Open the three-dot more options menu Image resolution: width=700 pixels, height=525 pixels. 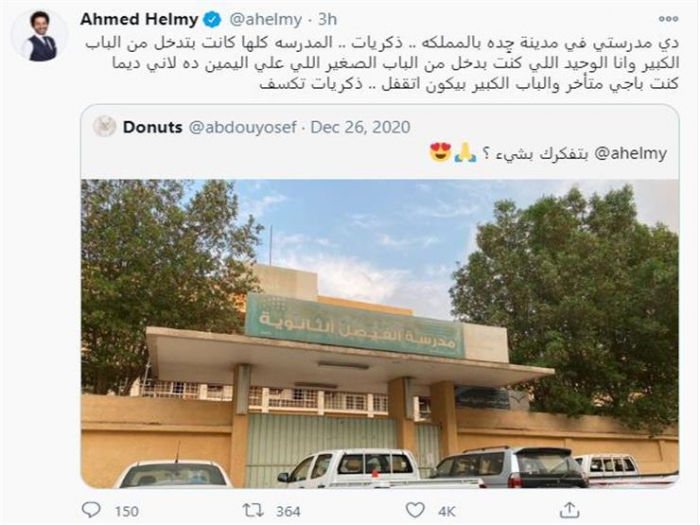pos(668,19)
